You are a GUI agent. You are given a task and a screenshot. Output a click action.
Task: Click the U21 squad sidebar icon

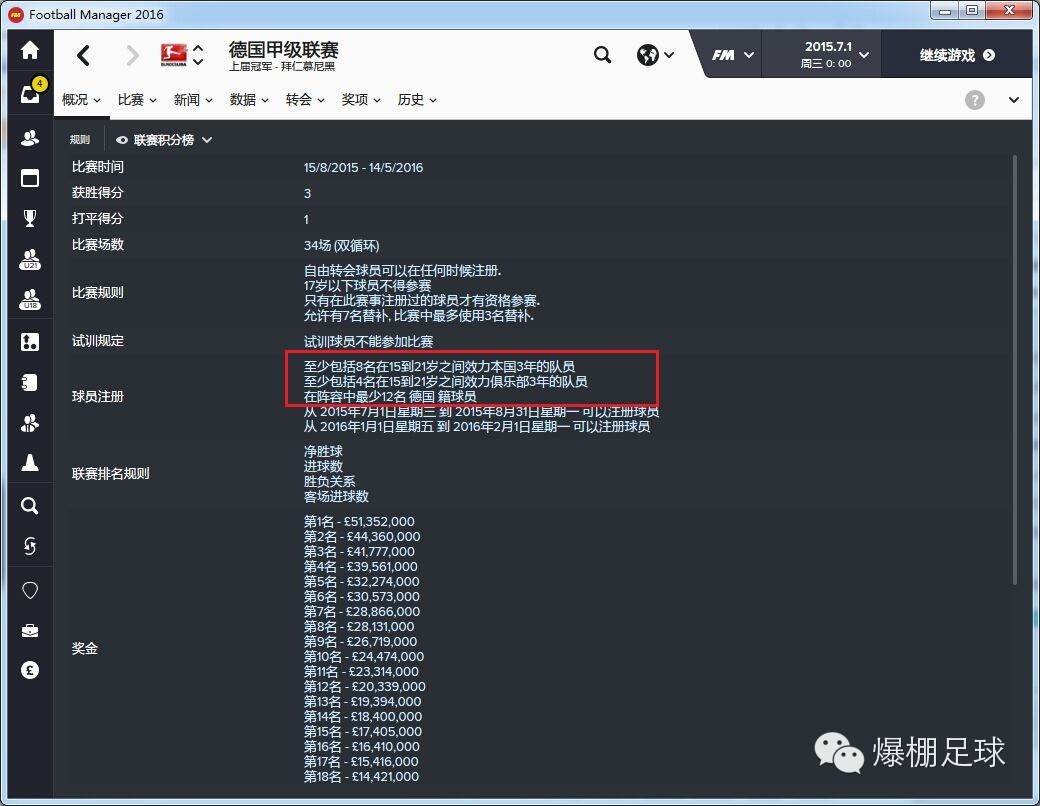click(29, 260)
